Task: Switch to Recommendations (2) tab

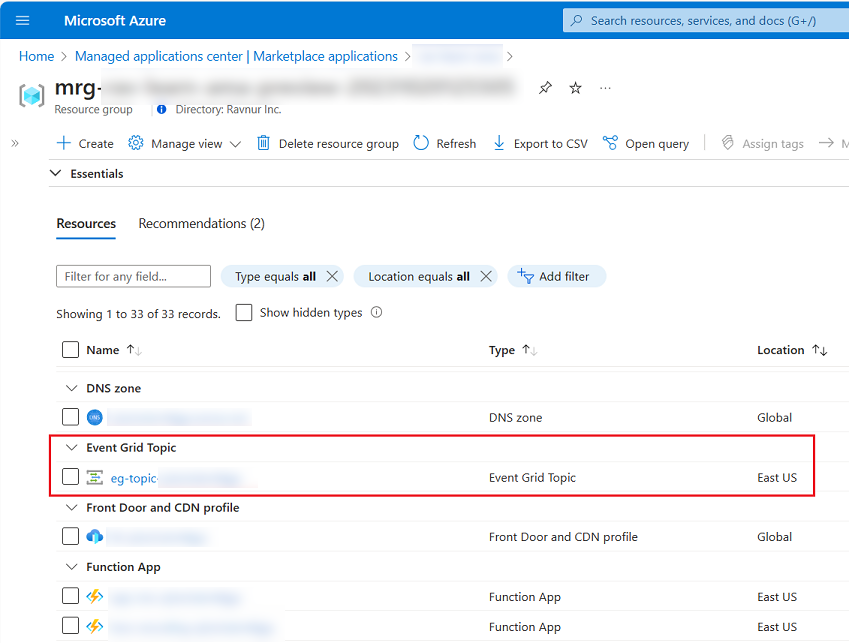Action: coord(201,224)
